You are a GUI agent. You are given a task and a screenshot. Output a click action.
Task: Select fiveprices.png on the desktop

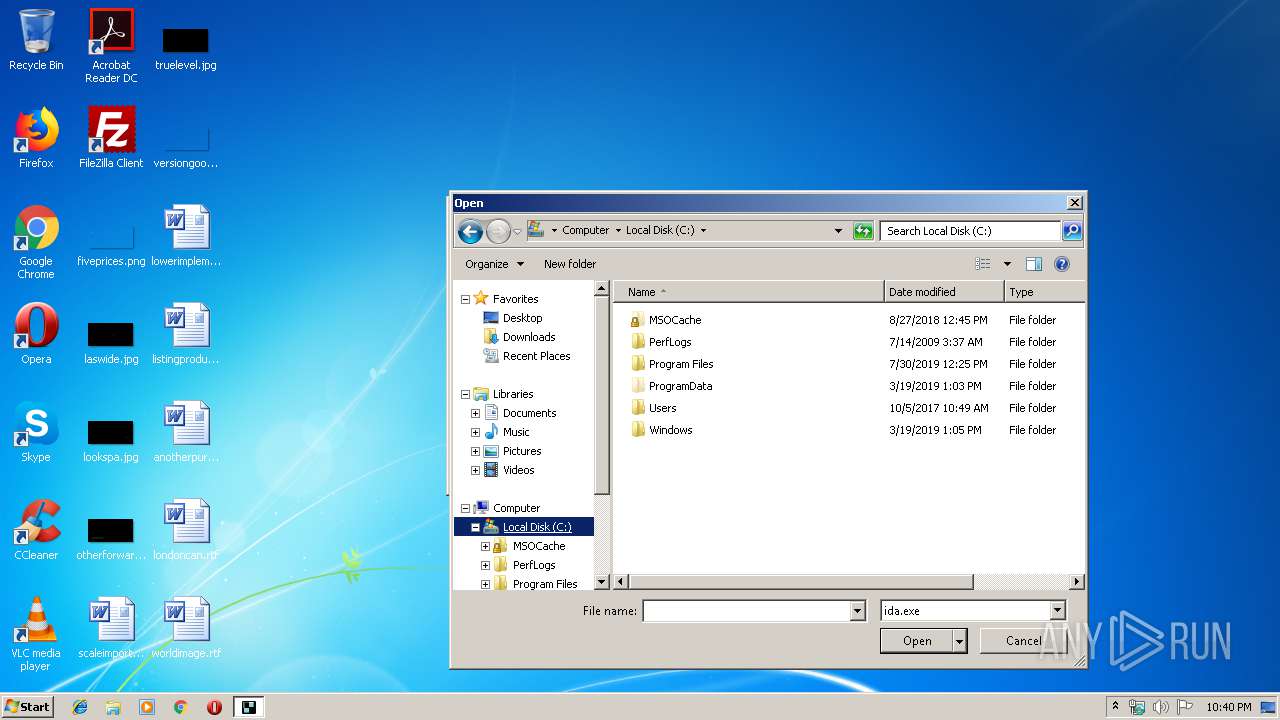(111, 243)
